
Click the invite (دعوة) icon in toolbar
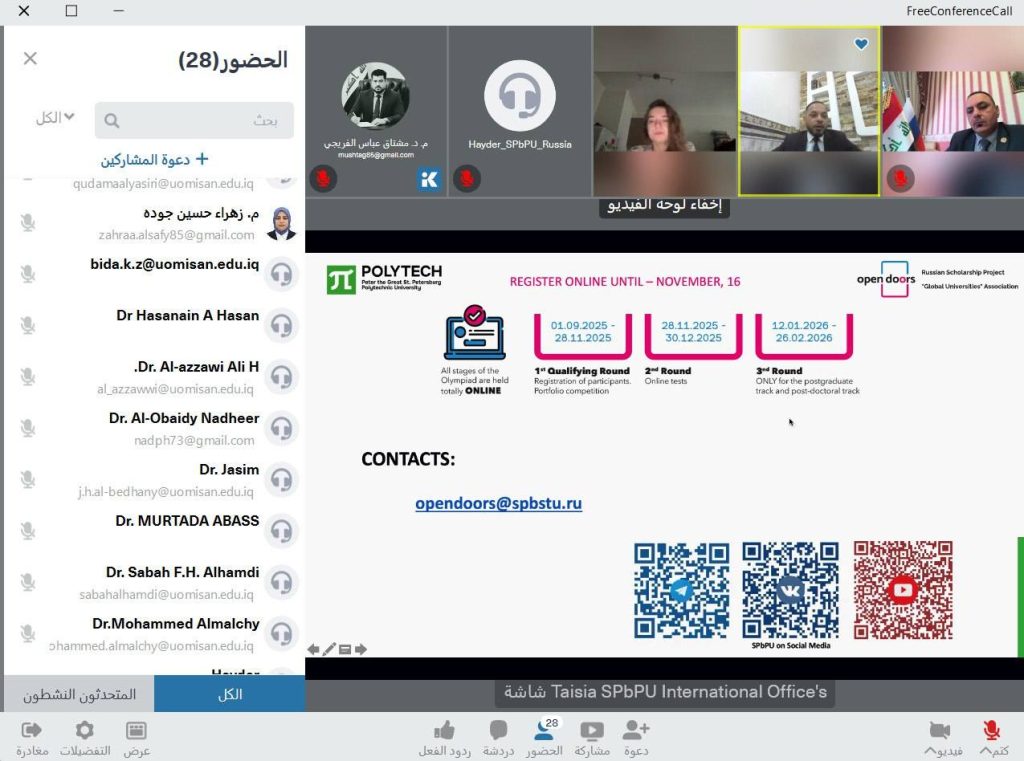click(x=636, y=731)
